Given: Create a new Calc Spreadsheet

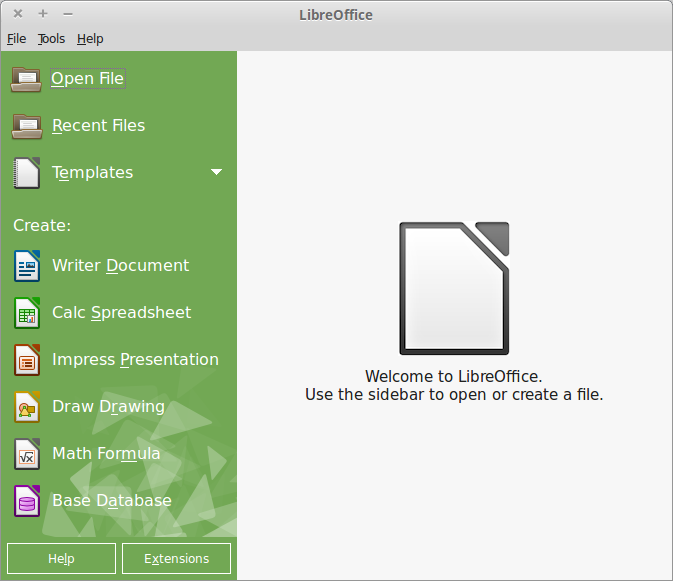Looking at the screenshot, I should (x=121, y=312).
